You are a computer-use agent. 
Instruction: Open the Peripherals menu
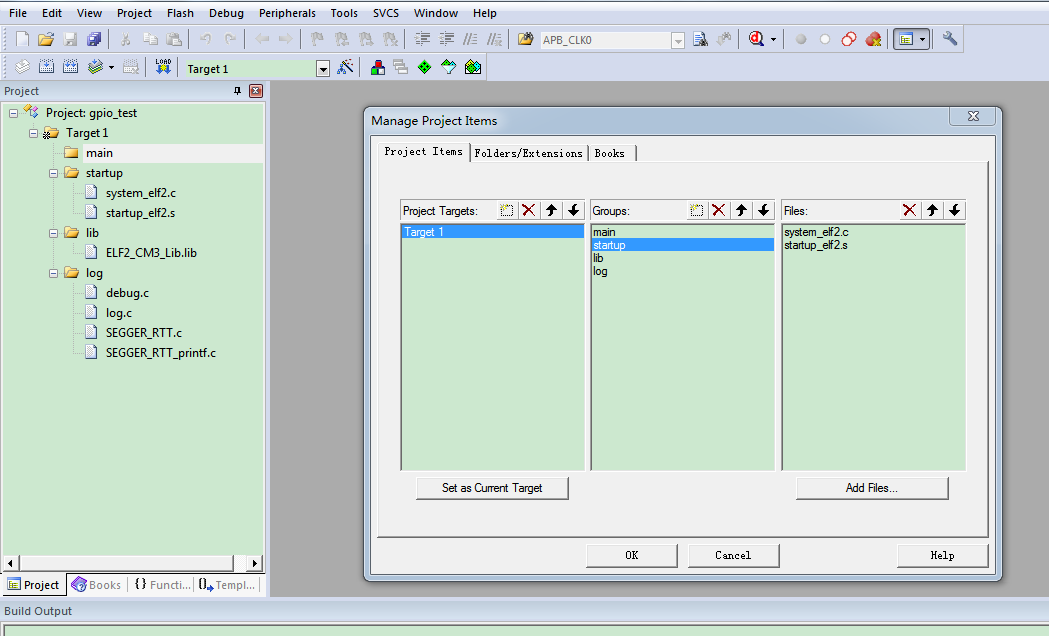287,13
